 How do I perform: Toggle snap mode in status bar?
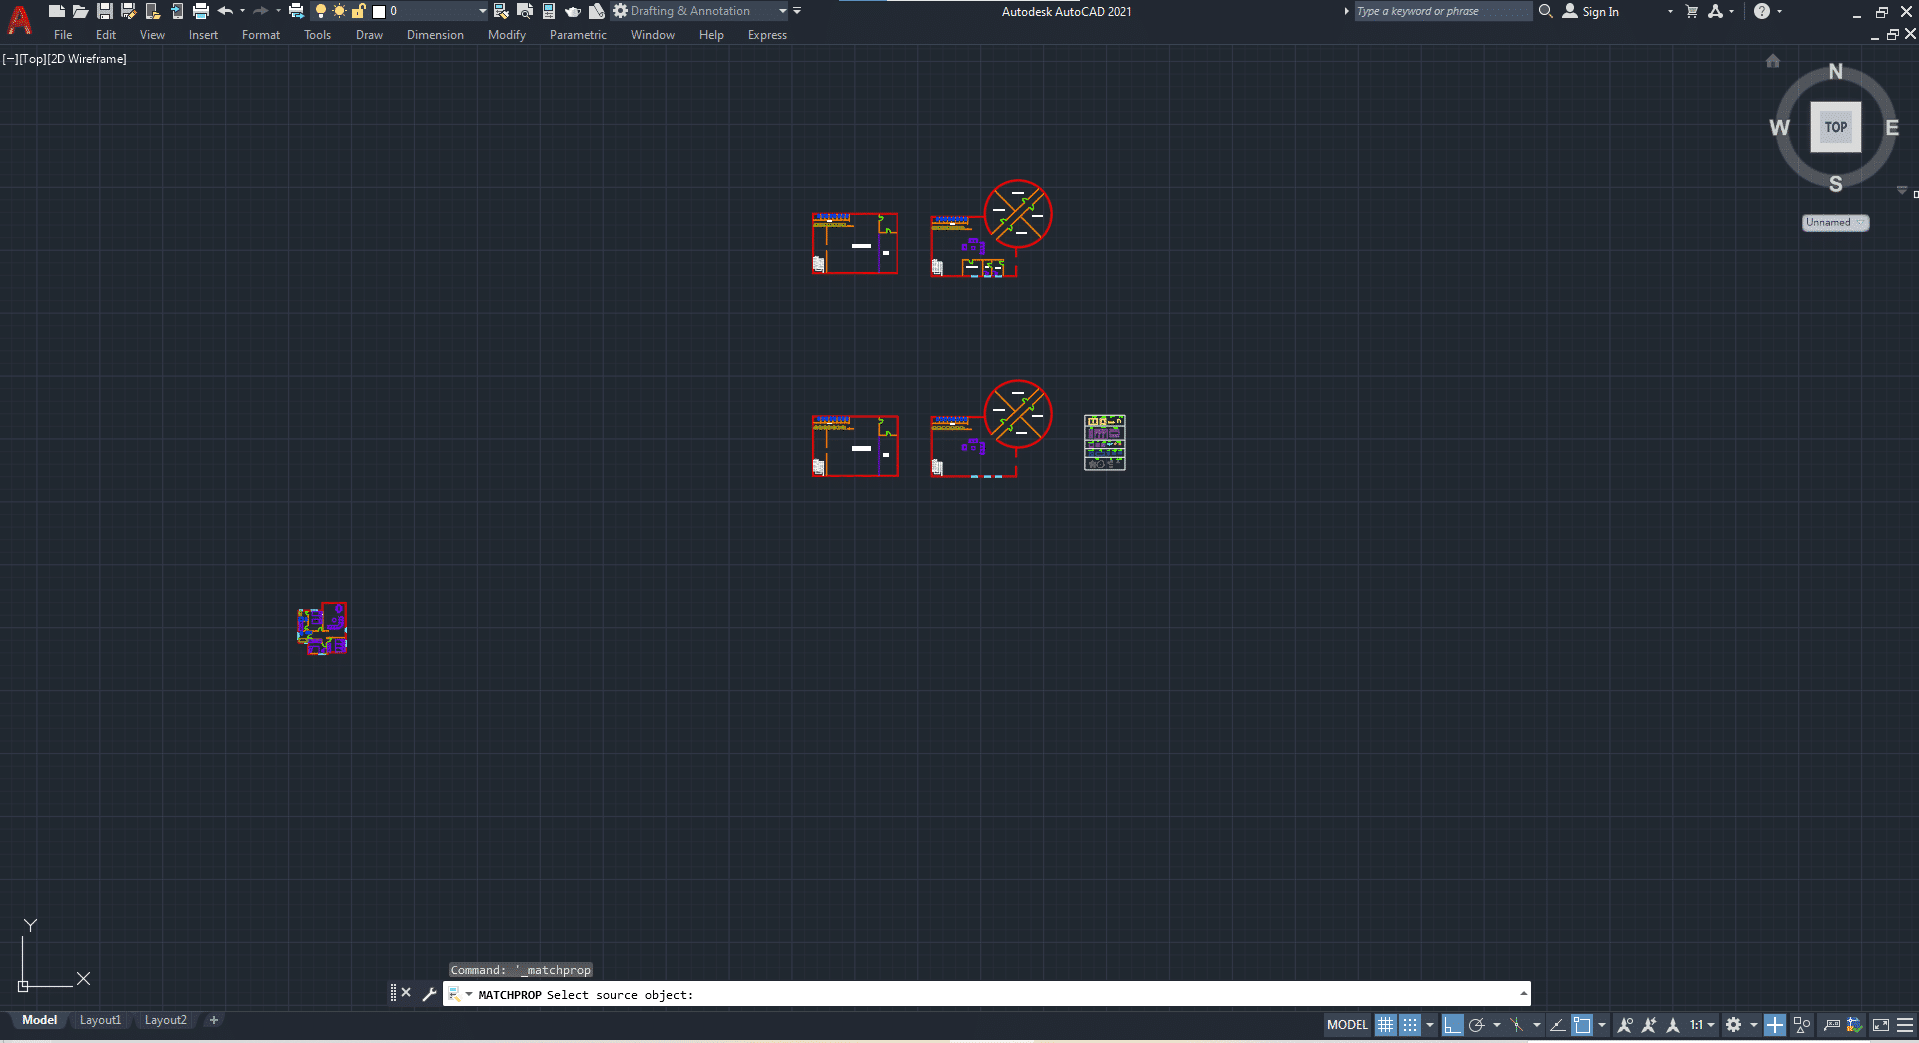[1409, 1025]
